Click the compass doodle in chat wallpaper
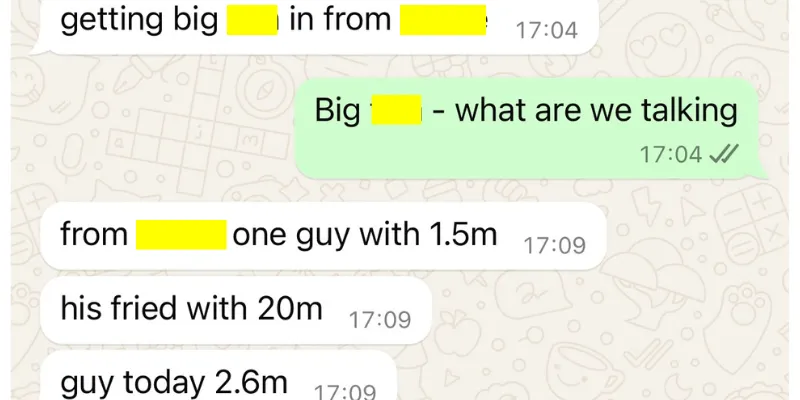 tap(265, 91)
